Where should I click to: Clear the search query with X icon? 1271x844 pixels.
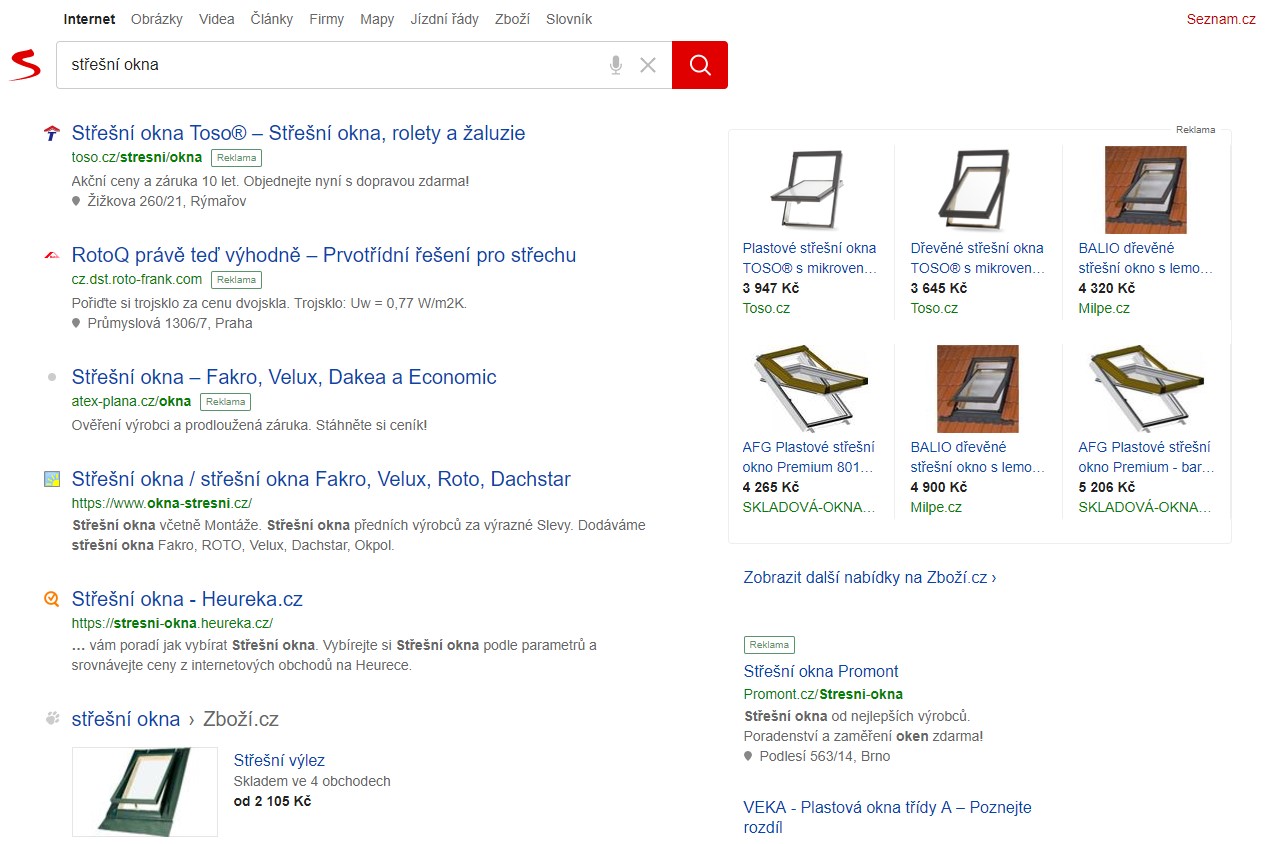pos(648,65)
